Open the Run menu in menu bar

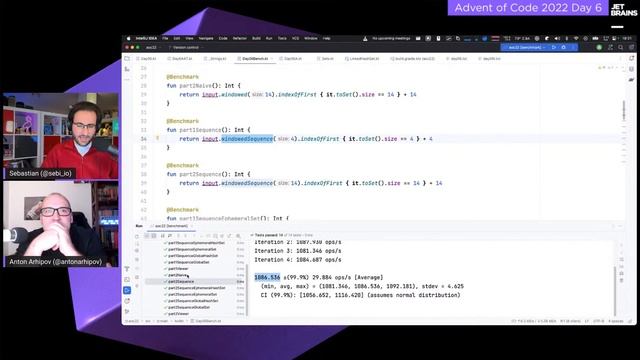tap(269, 38)
